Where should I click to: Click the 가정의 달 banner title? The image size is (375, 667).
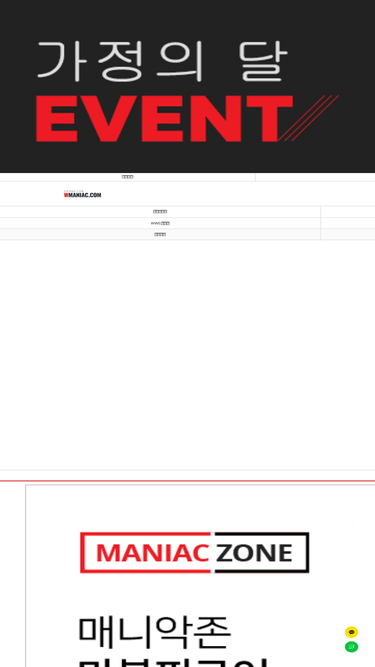click(163, 62)
